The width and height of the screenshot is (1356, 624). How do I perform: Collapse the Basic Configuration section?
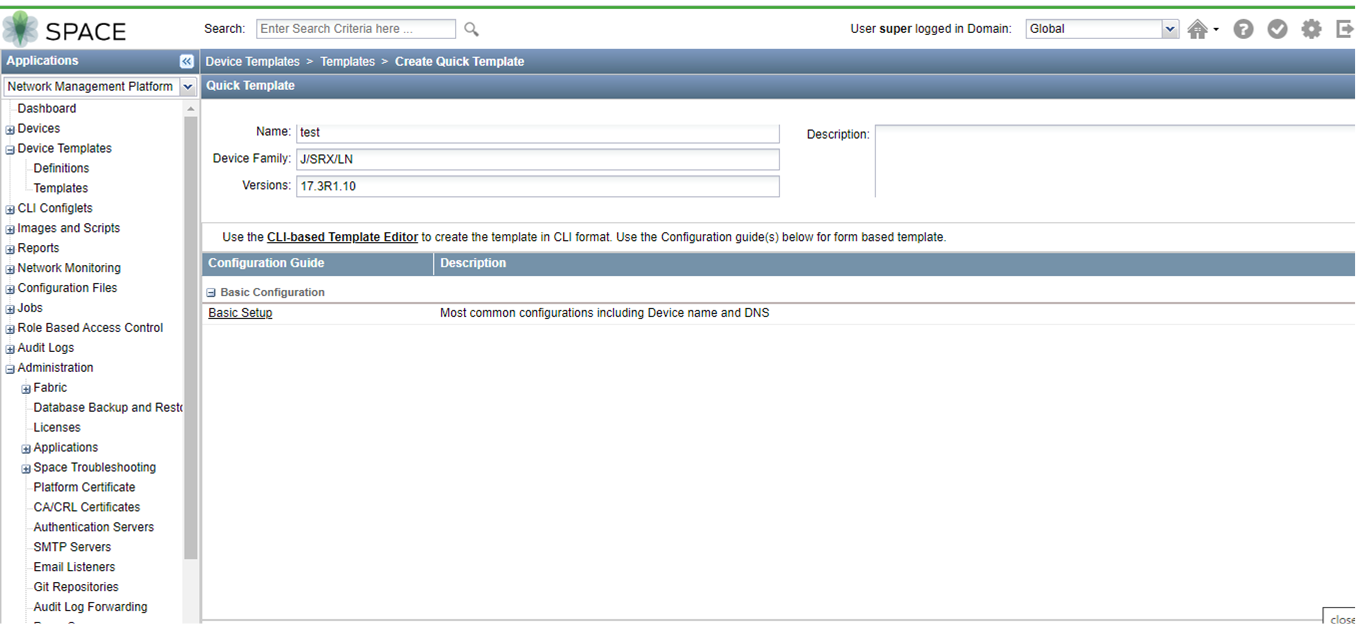(210, 292)
